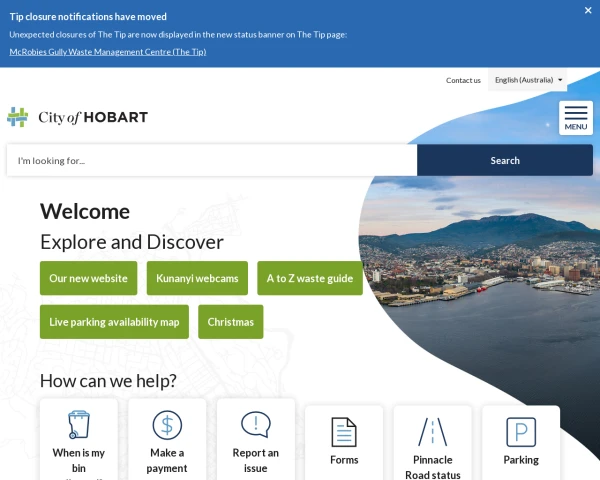Viewport: 600px width, 480px height.
Task: Click the Contact us link
Action: click(463, 80)
